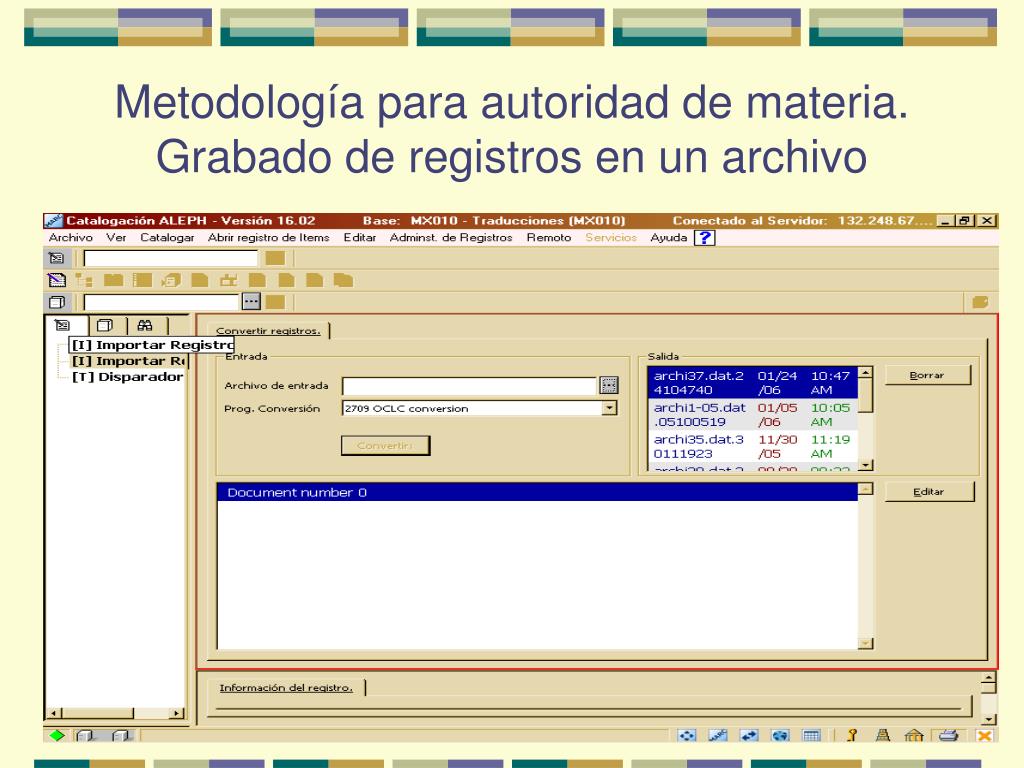Select the Convertir registros tab
The image size is (1024, 768).
268,330
